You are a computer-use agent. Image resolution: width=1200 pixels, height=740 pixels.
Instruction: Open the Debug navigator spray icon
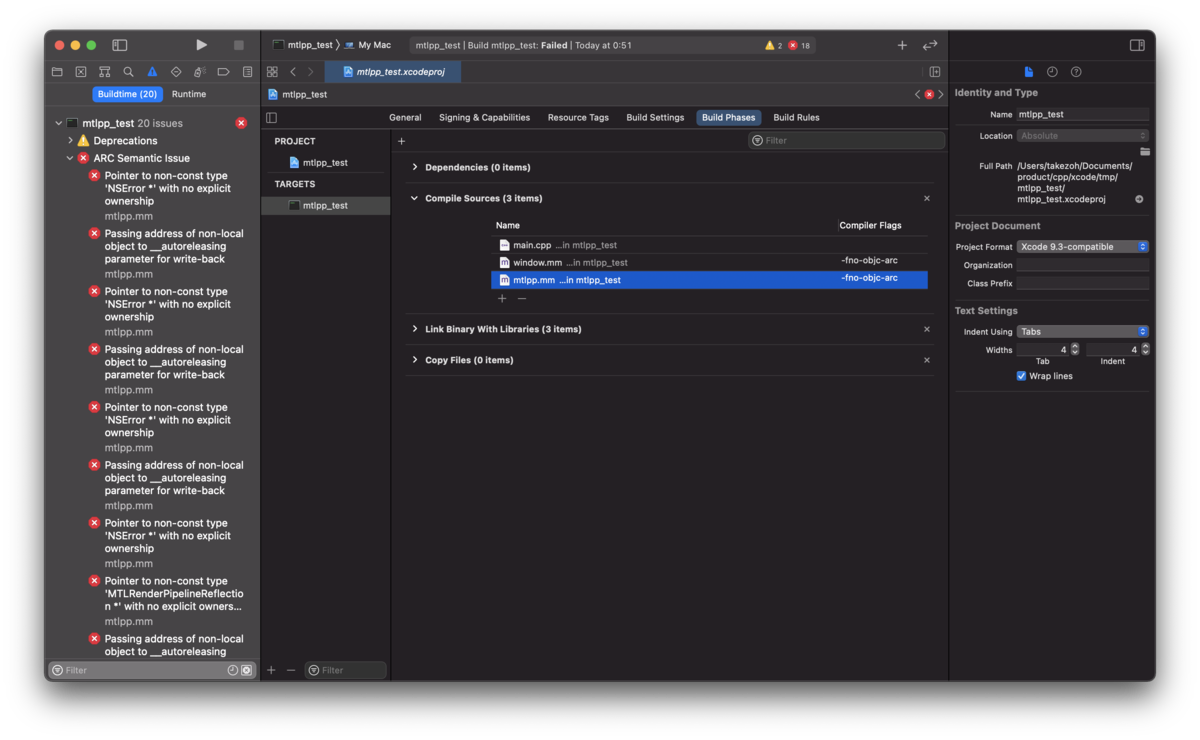pos(200,72)
